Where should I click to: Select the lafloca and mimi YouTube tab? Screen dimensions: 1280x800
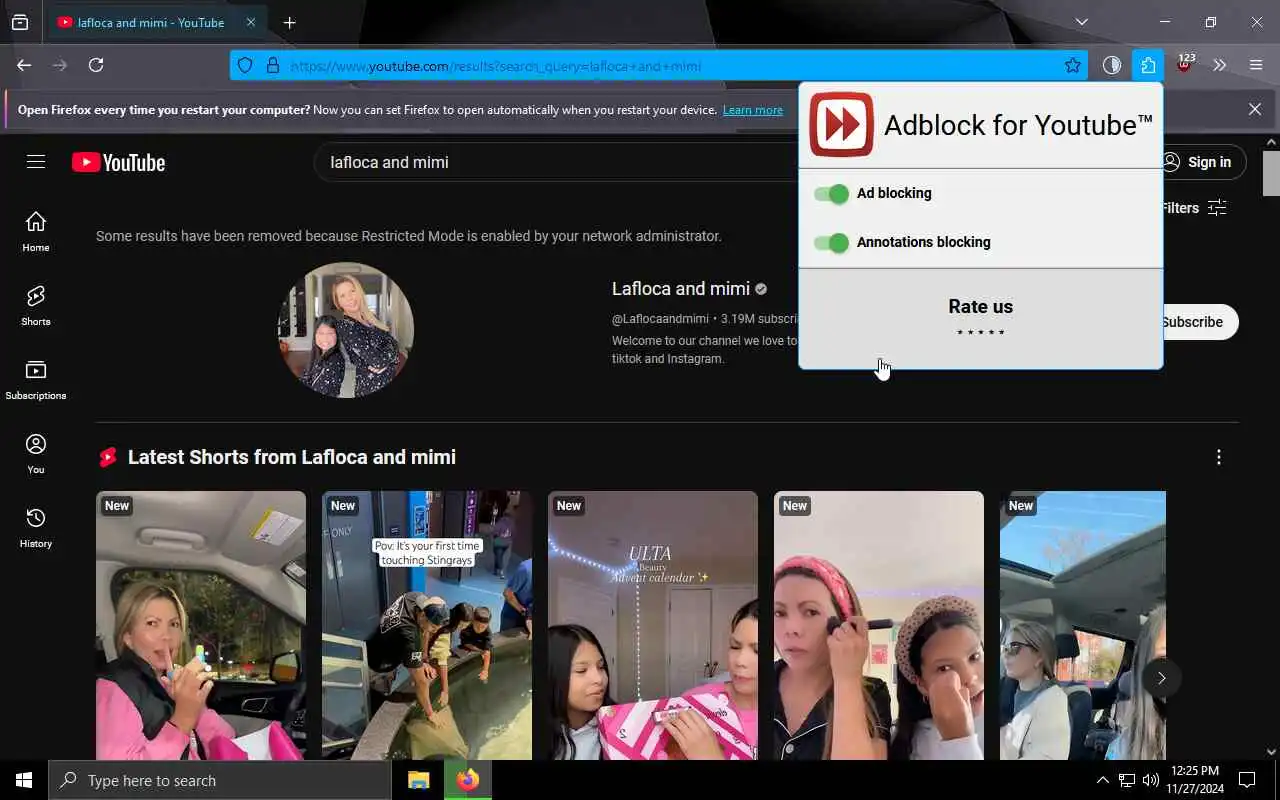150,22
